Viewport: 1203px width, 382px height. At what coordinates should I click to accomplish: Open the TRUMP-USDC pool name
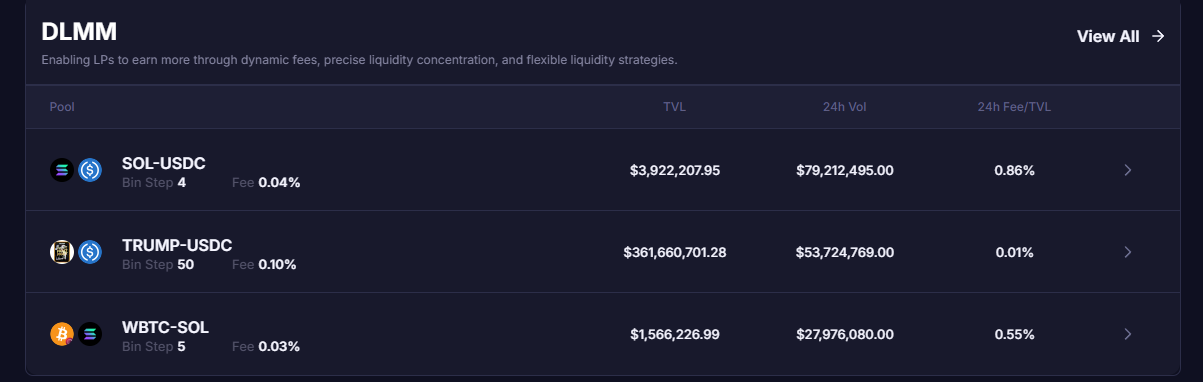(177, 245)
